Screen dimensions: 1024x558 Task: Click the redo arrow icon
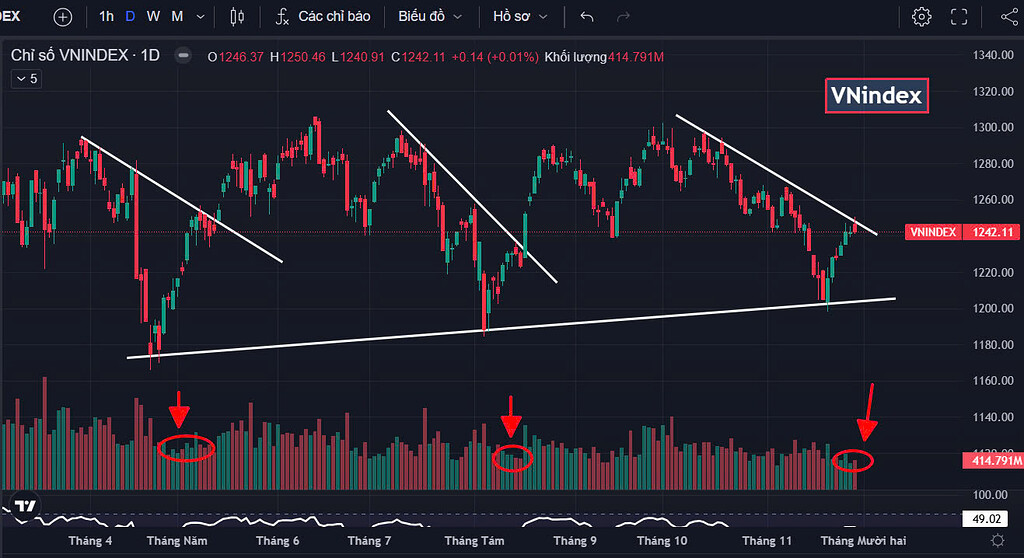[623, 17]
